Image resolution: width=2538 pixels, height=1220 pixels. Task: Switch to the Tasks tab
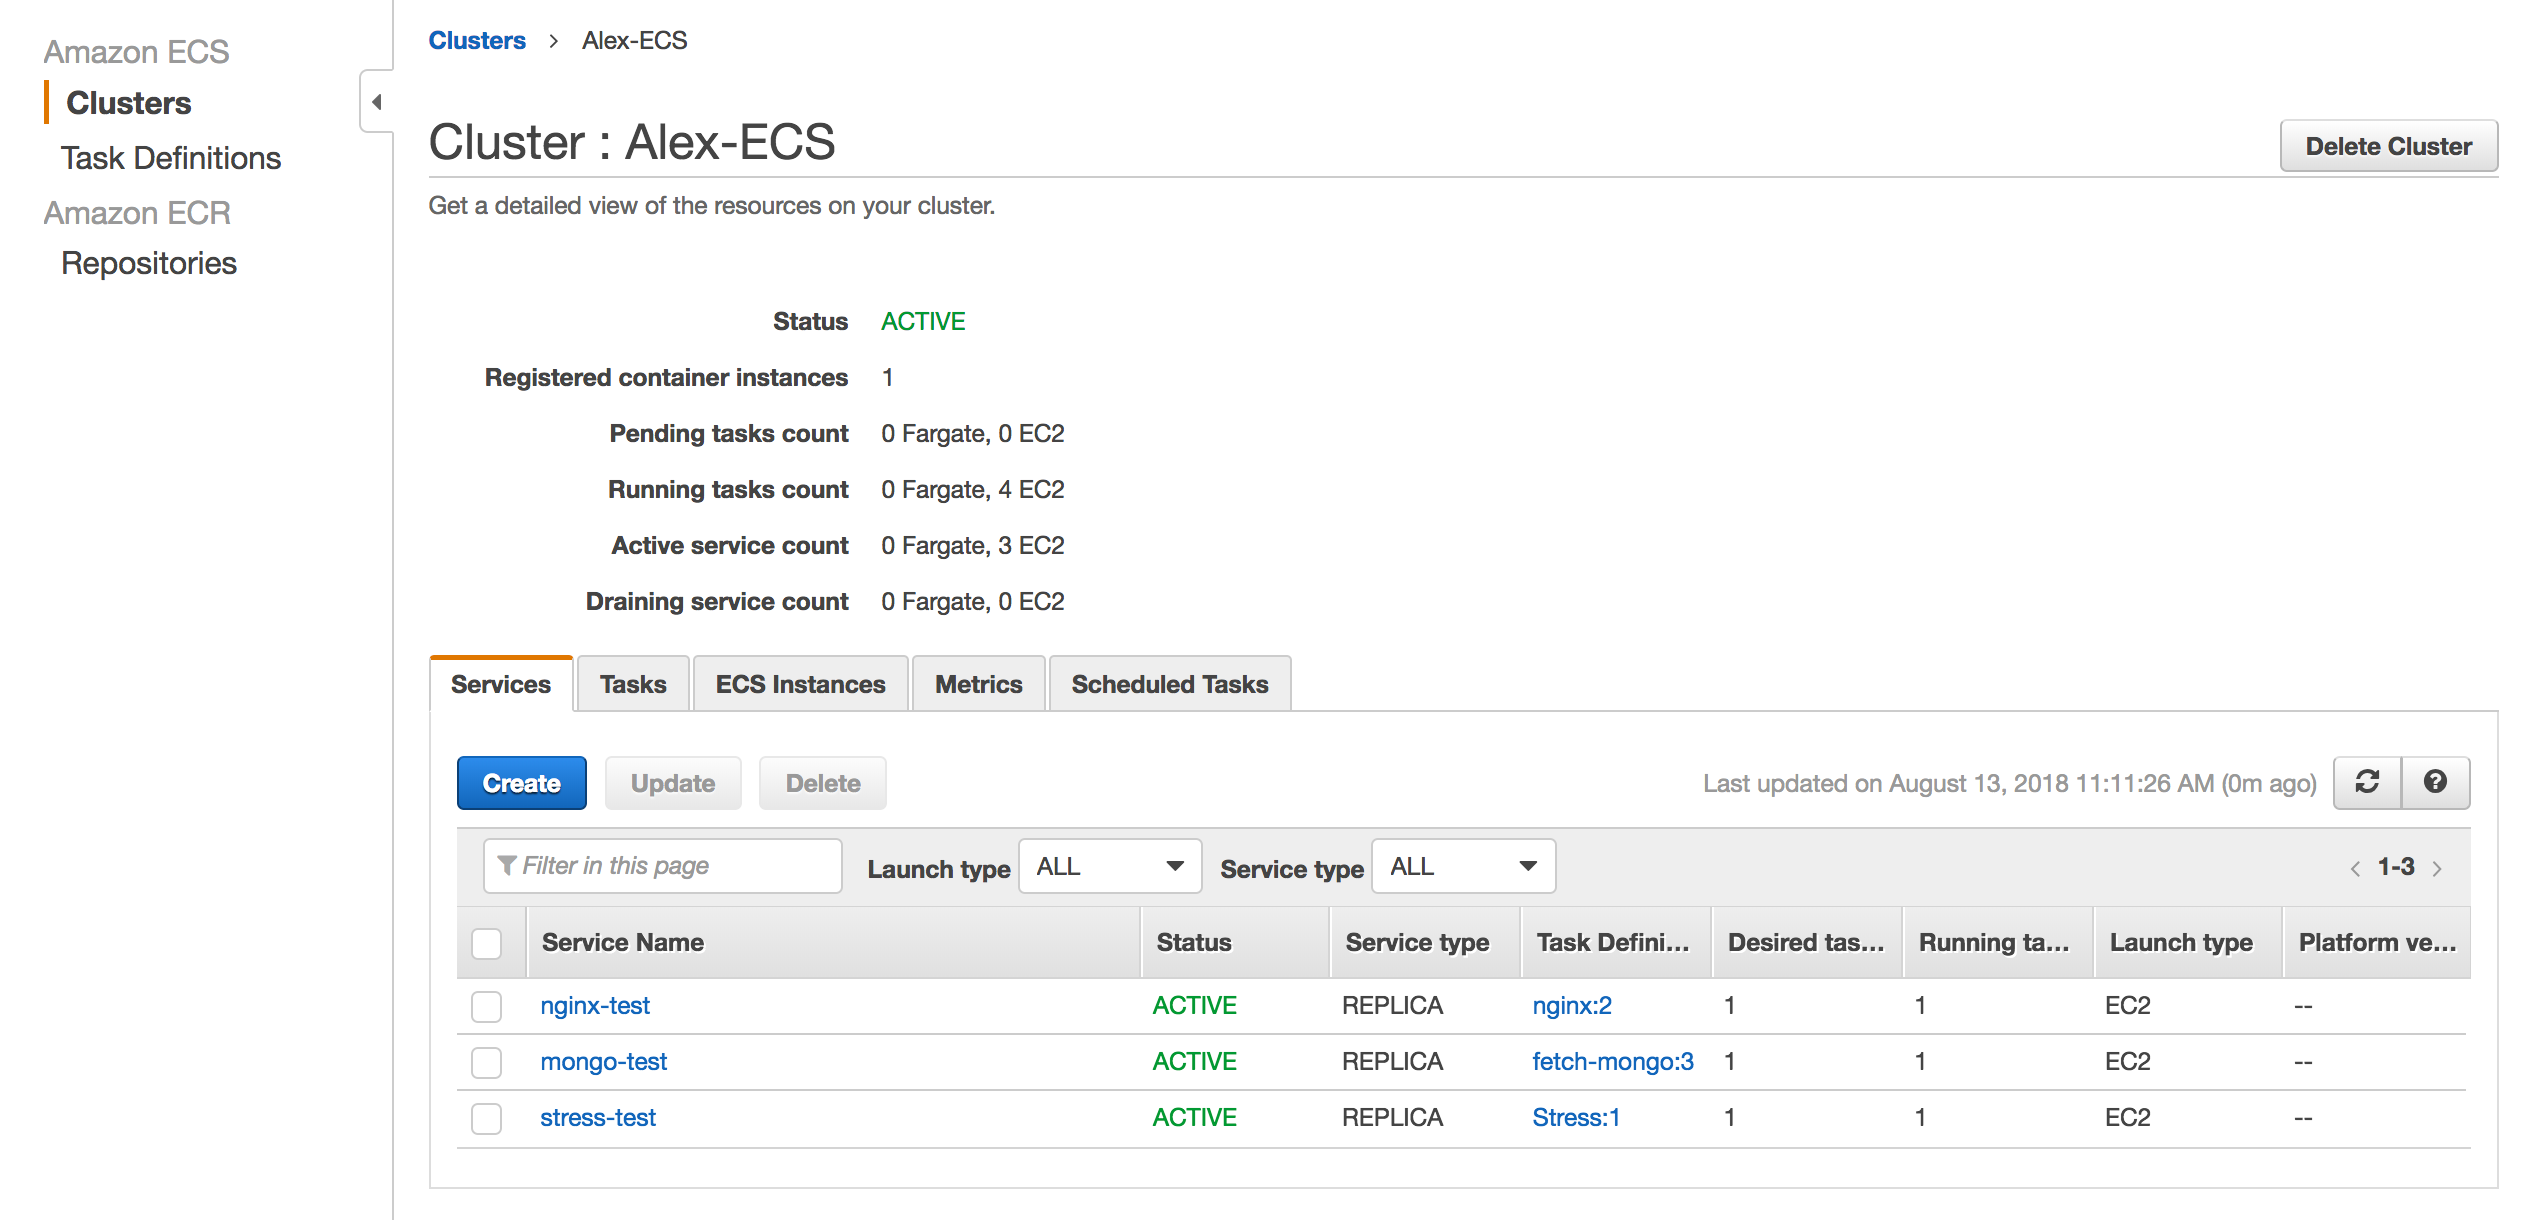(632, 684)
